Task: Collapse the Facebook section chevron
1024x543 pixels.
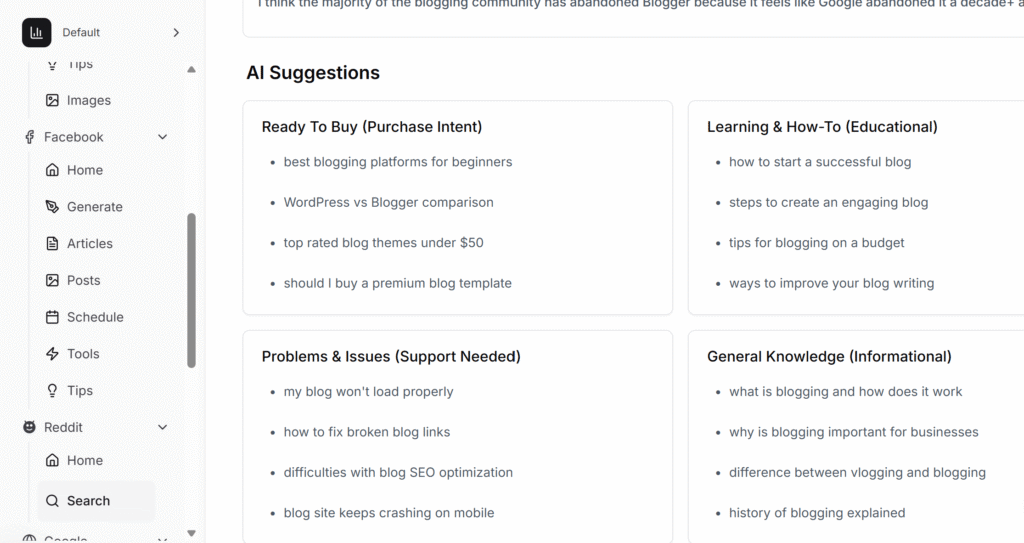Action: (x=163, y=137)
